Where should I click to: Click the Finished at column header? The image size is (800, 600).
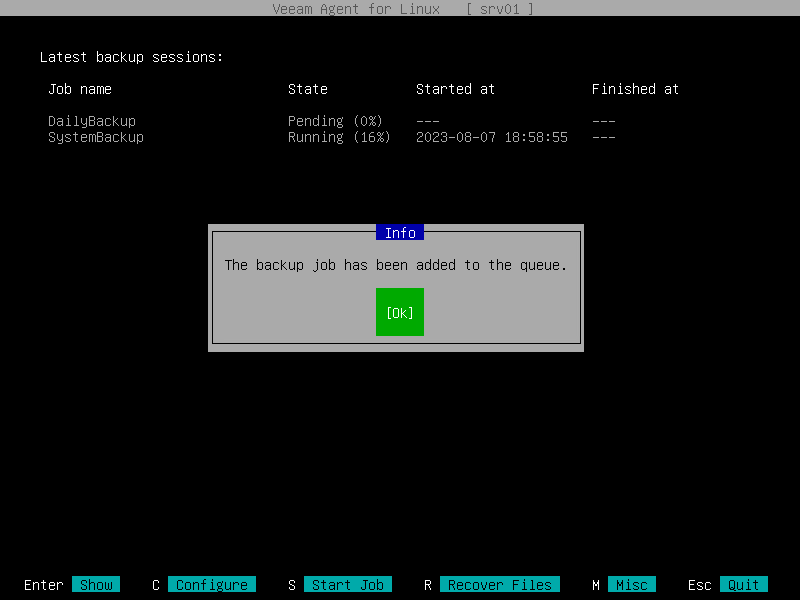pyautogui.click(x=635, y=89)
